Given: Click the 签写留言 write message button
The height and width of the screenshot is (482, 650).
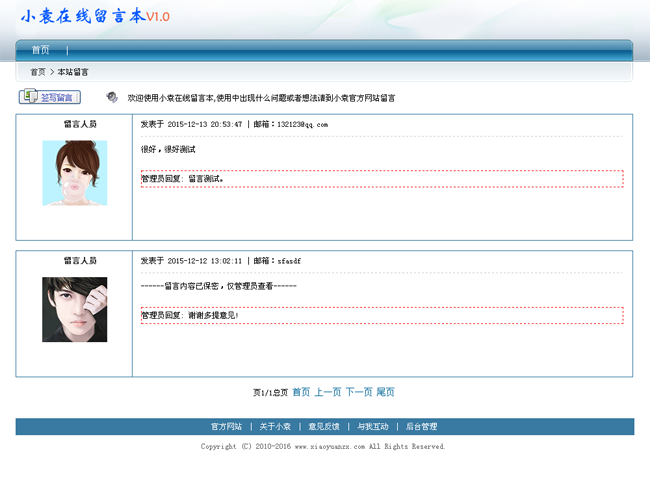Looking at the screenshot, I should pyautogui.click(x=49, y=97).
